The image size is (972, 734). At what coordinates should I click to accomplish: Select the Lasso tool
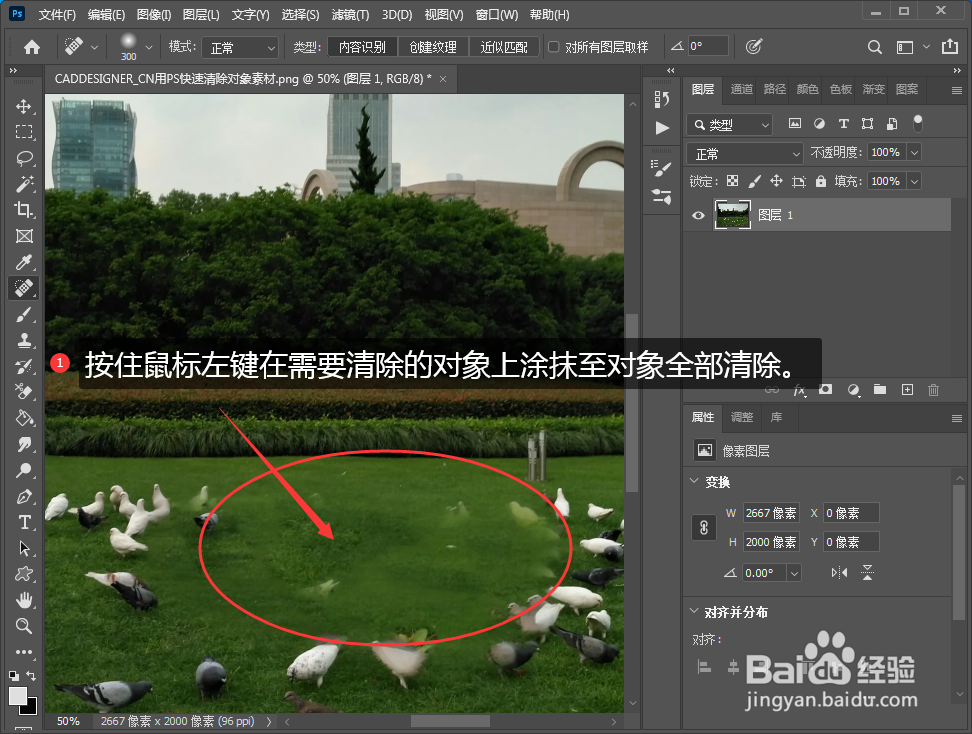pyautogui.click(x=24, y=158)
